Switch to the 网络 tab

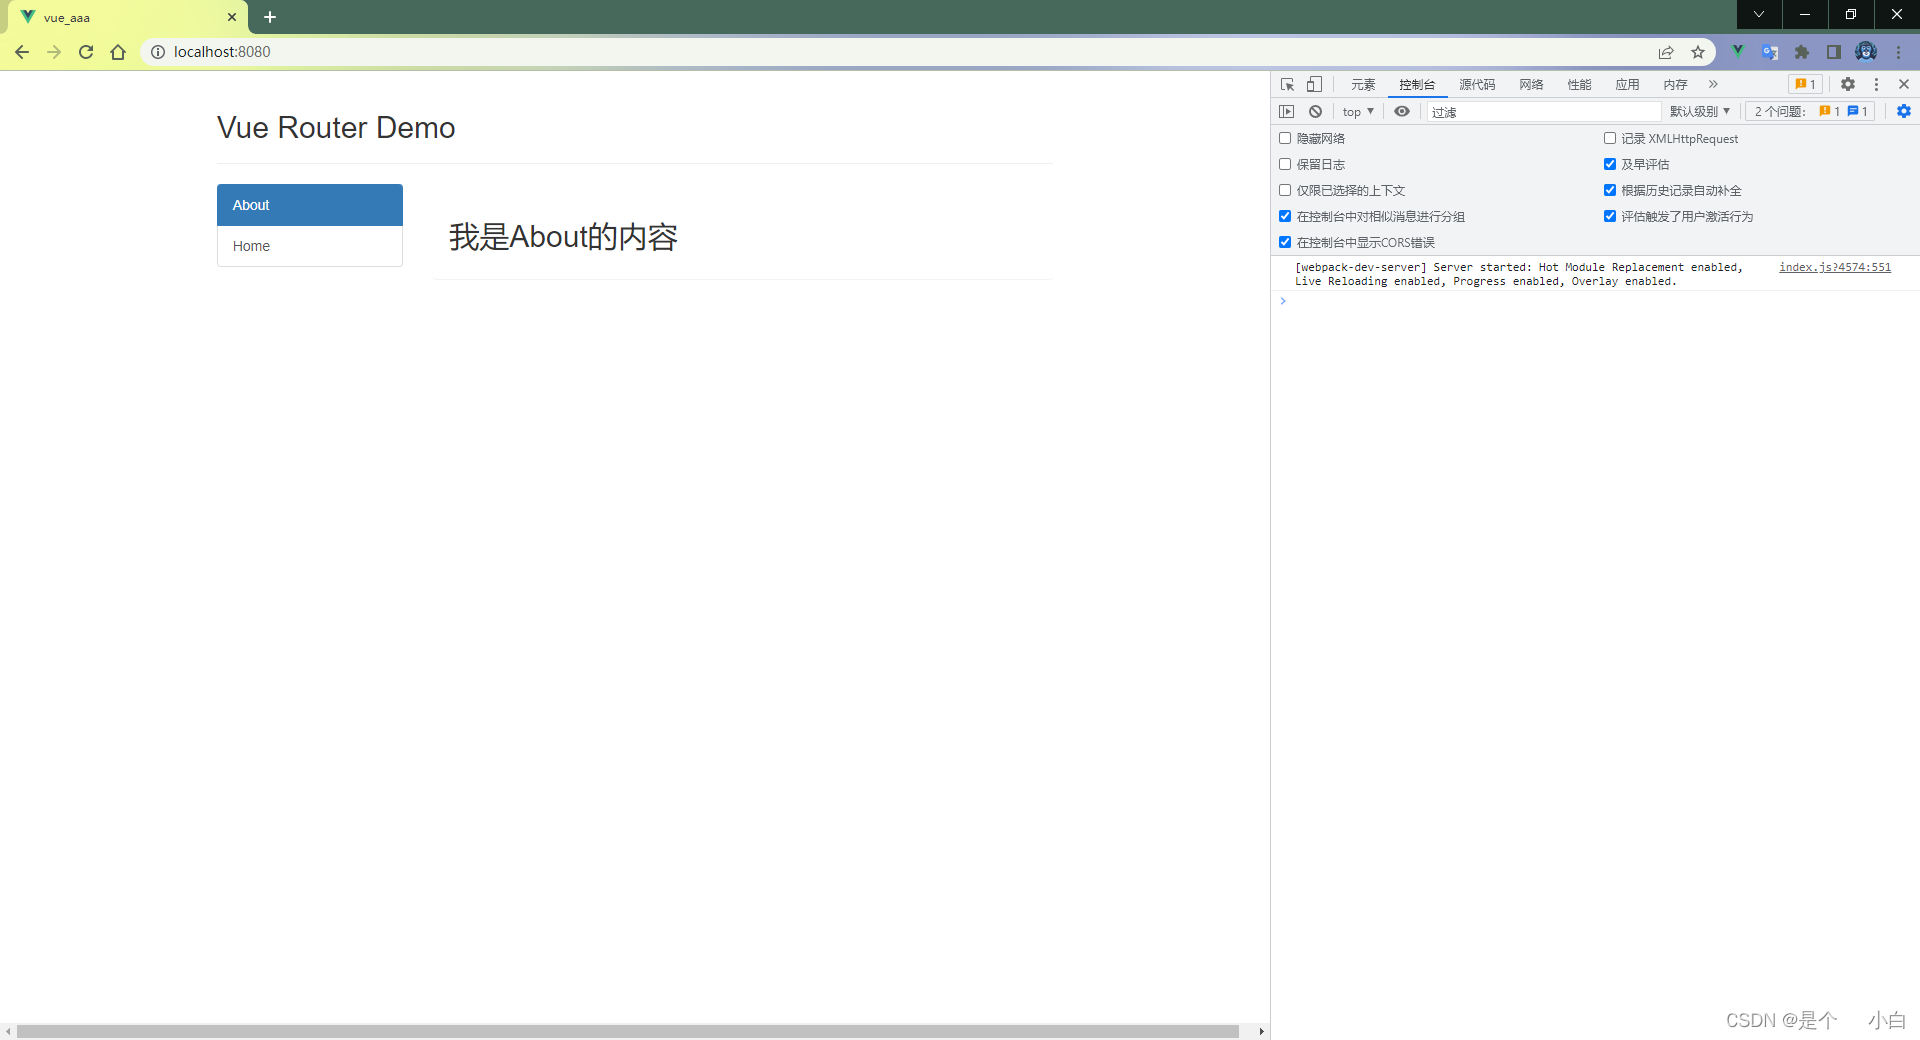click(x=1530, y=84)
